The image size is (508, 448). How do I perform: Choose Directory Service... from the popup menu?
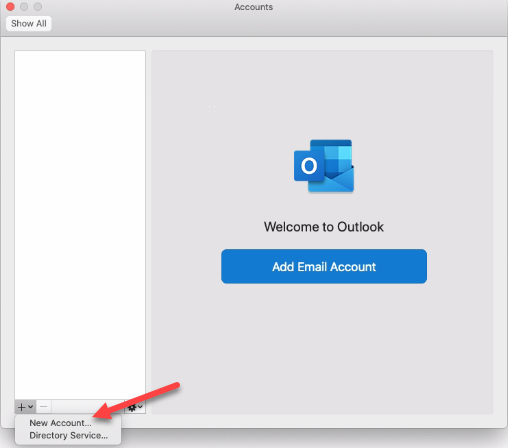(68, 435)
